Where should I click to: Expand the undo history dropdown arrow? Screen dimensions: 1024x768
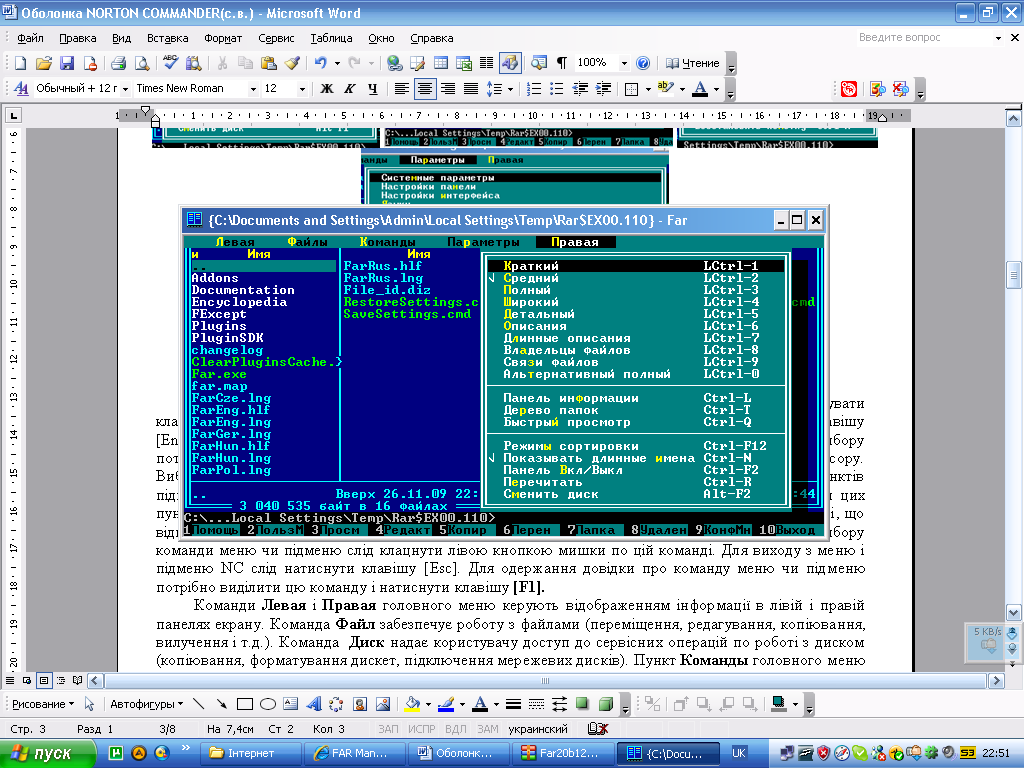tap(337, 63)
